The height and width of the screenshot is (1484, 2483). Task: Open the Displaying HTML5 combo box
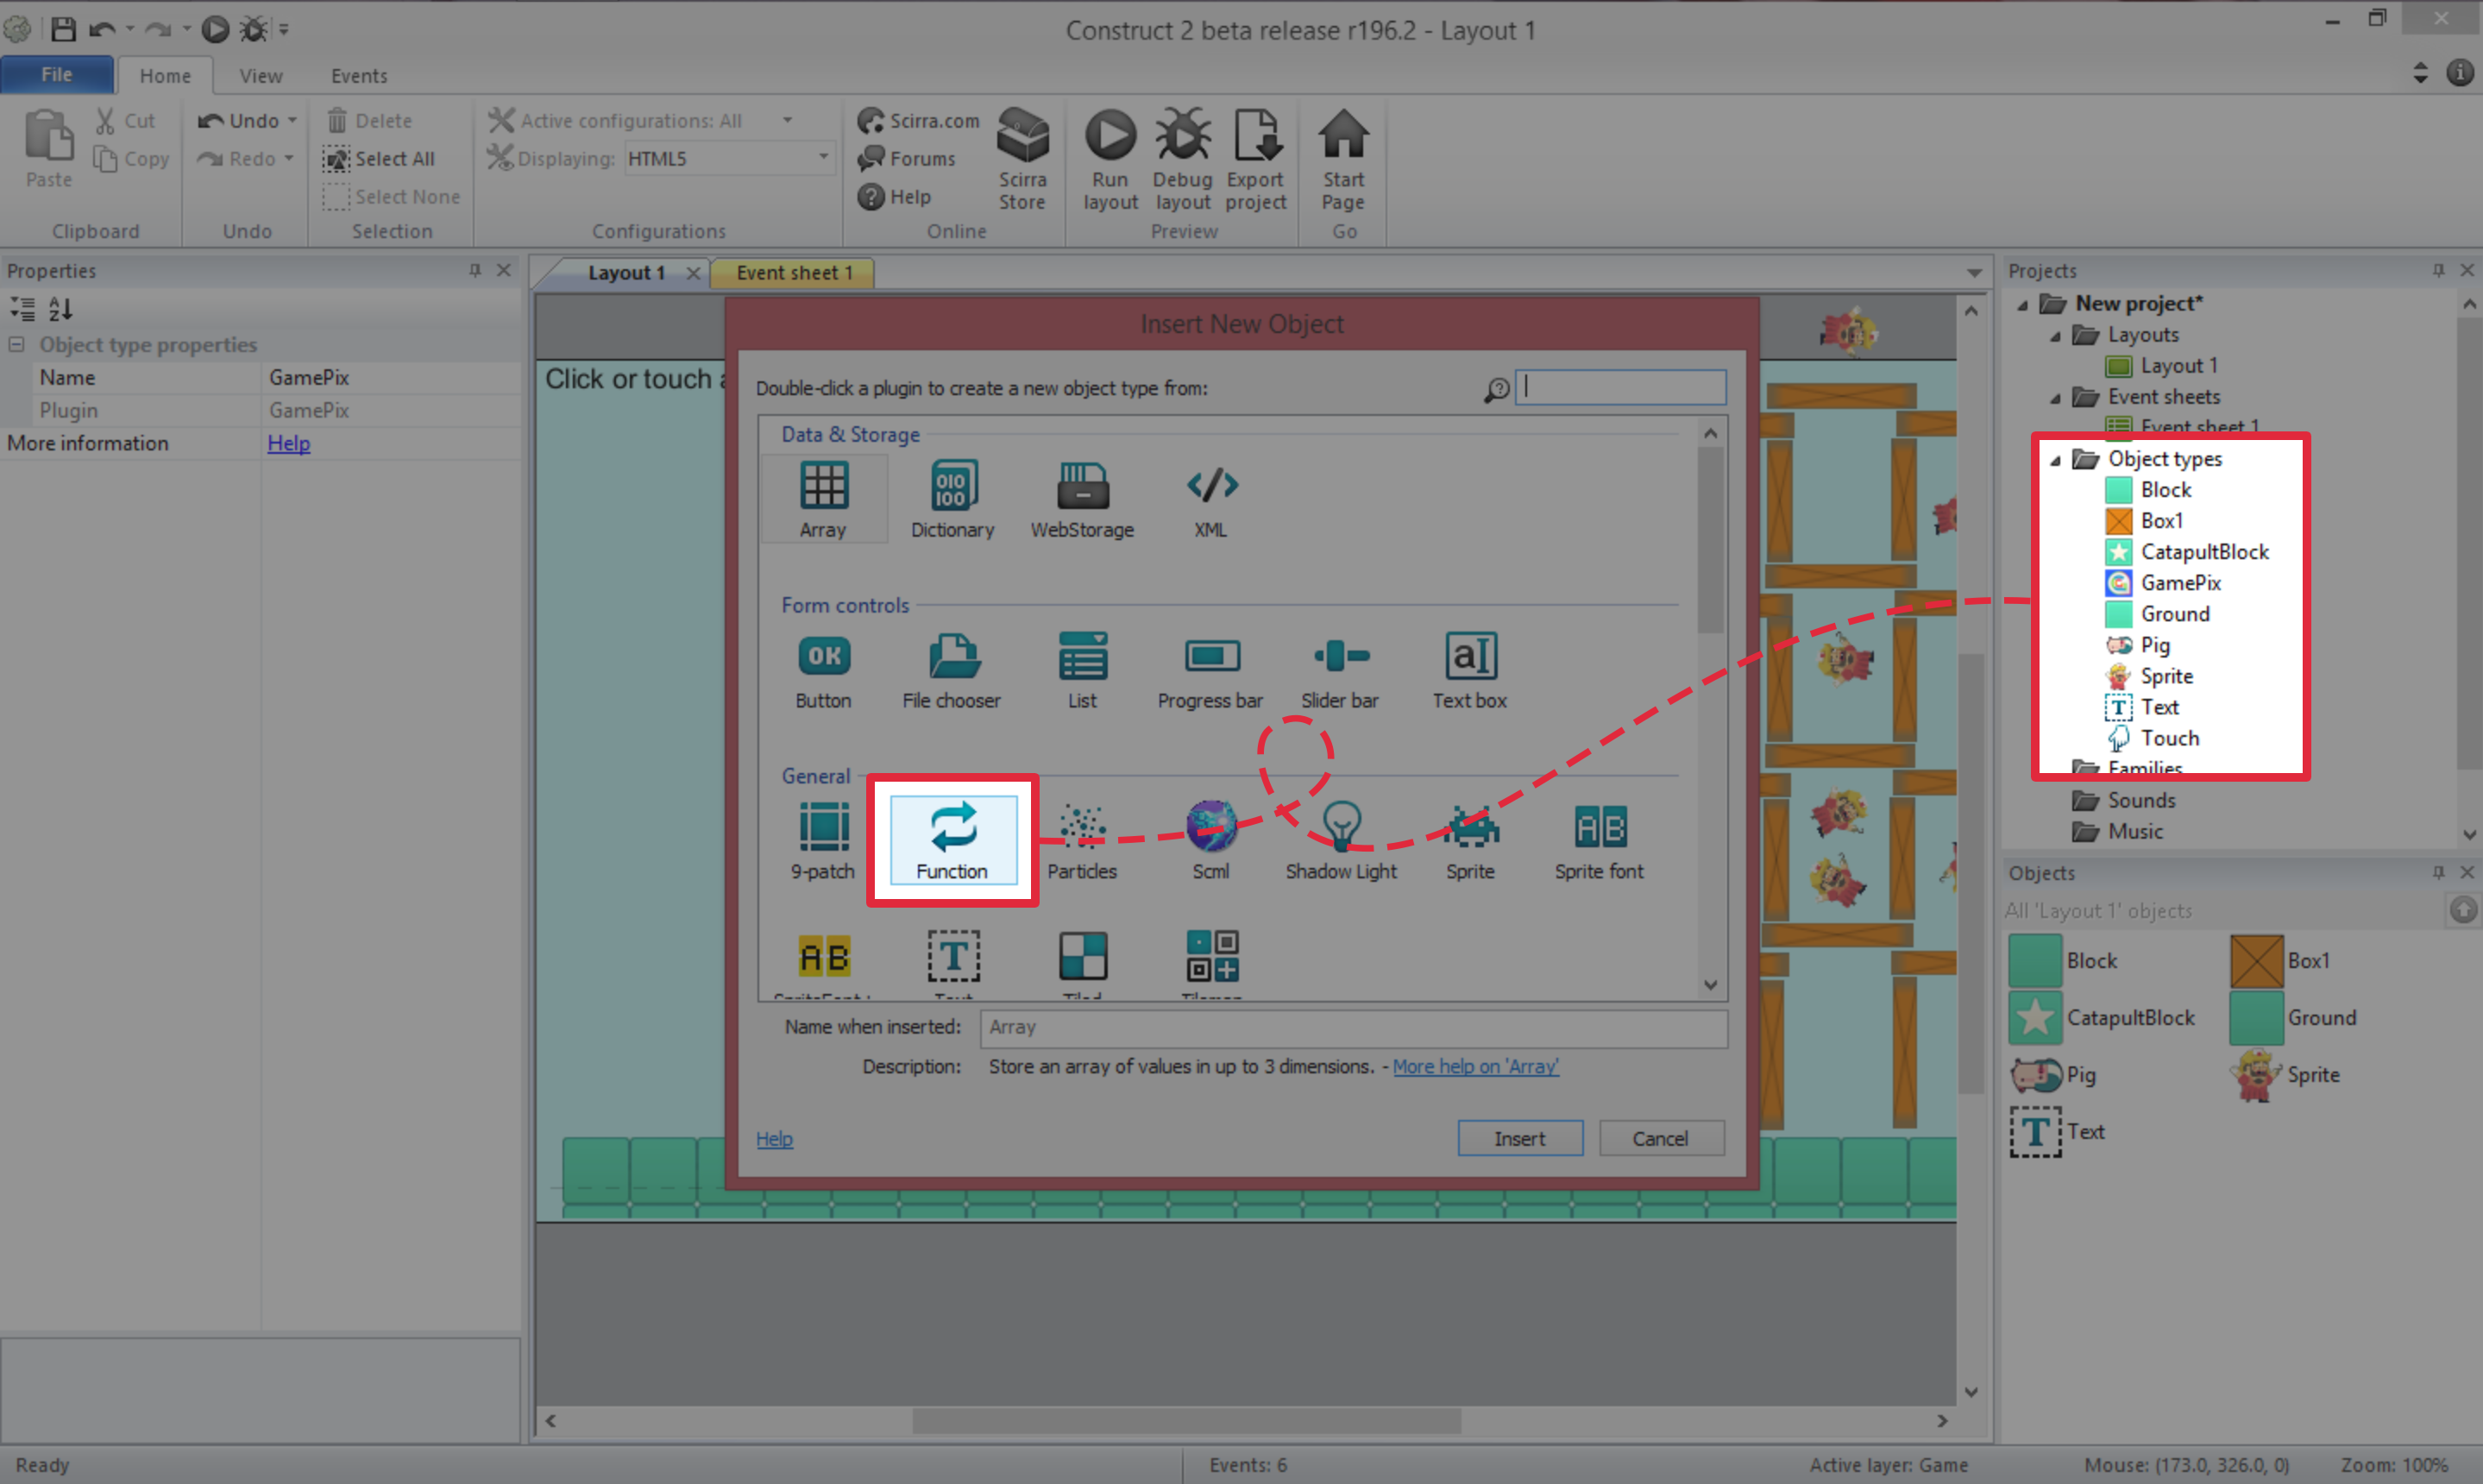pyautogui.click(x=729, y=158)
